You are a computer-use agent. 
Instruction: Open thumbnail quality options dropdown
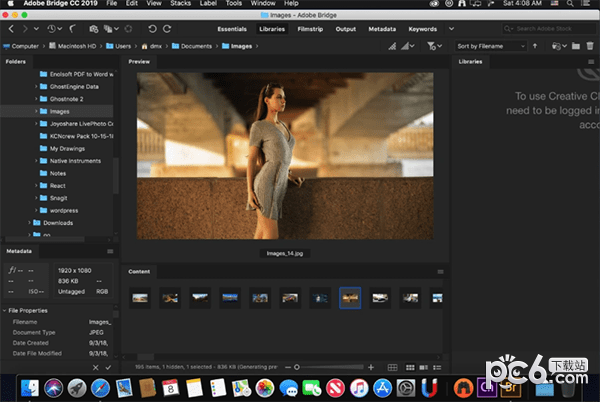coord(408,46)
